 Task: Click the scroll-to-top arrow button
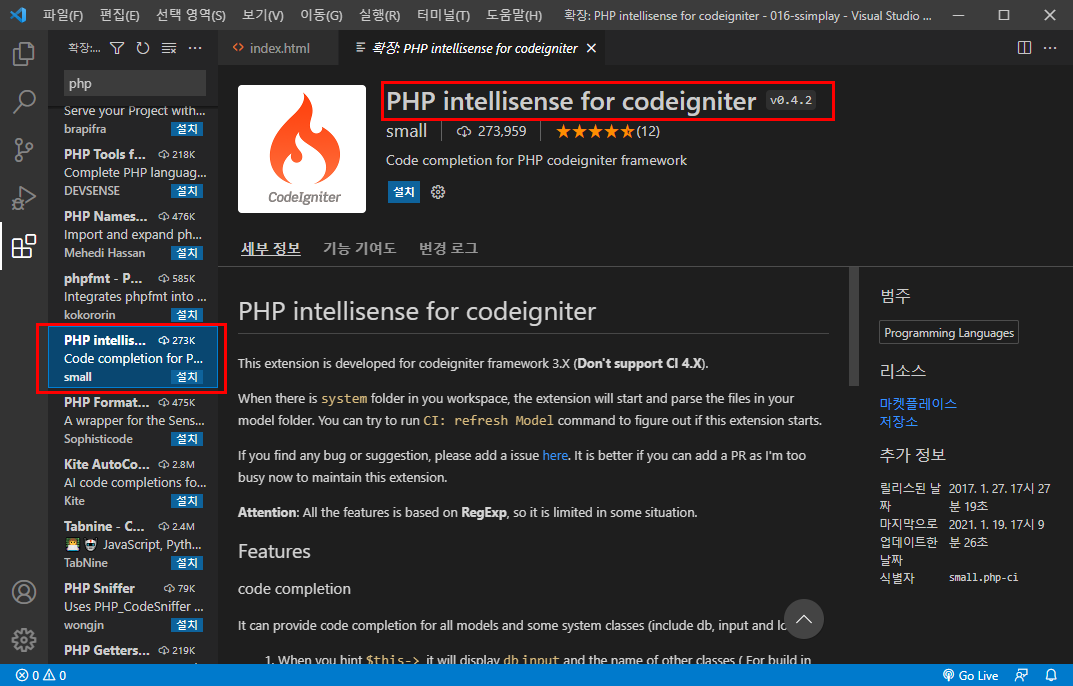804,619
